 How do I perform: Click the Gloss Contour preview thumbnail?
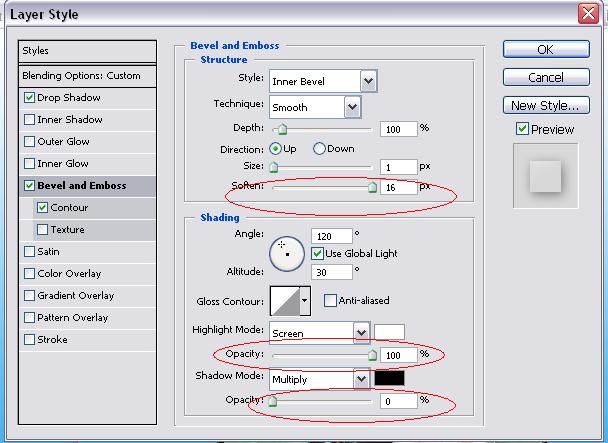pos(285,301)
